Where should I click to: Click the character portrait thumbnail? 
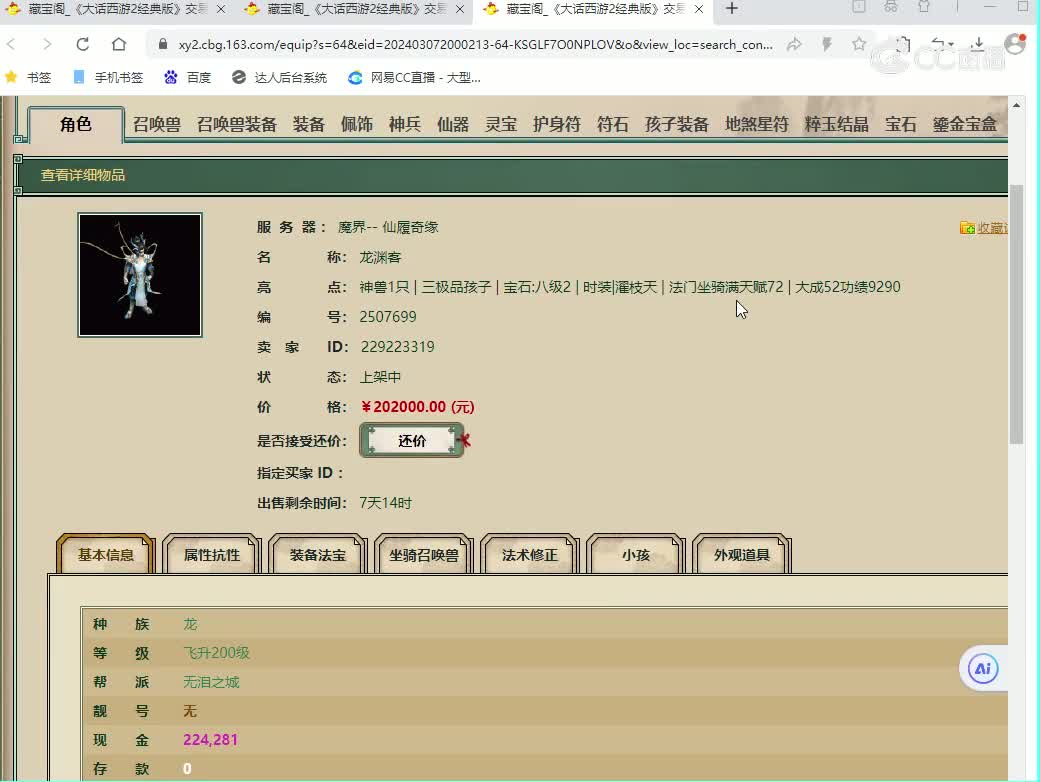coord(140,275)
